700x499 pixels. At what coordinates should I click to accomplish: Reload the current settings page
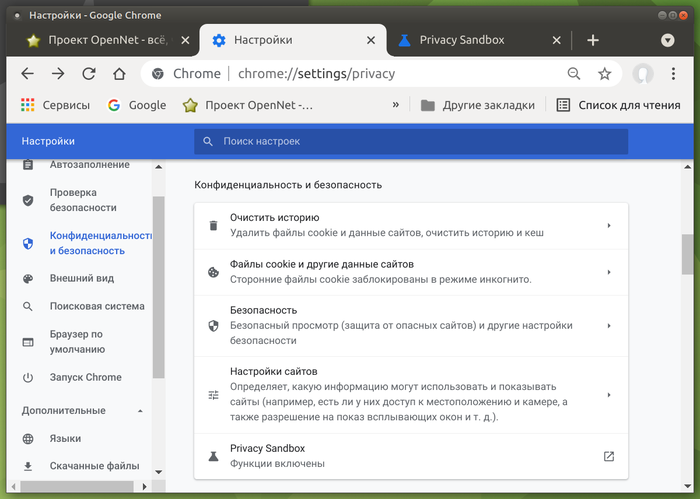[88, 74]
